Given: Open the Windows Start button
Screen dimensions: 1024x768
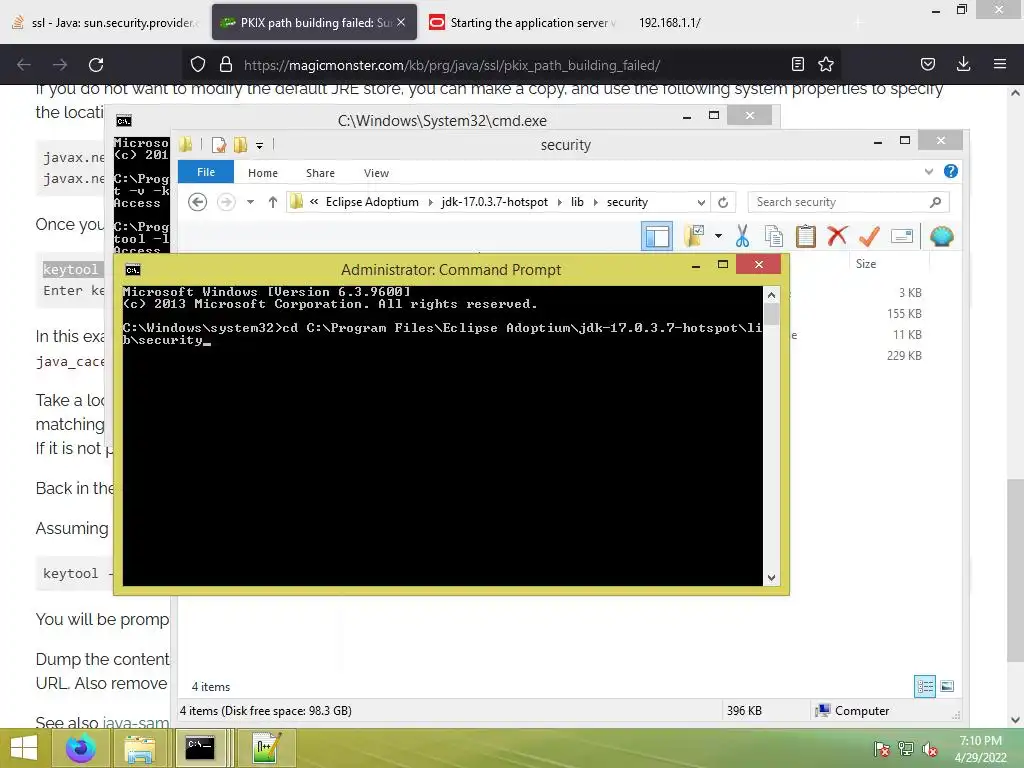Looking at the screenshot, I should [24, 748].
